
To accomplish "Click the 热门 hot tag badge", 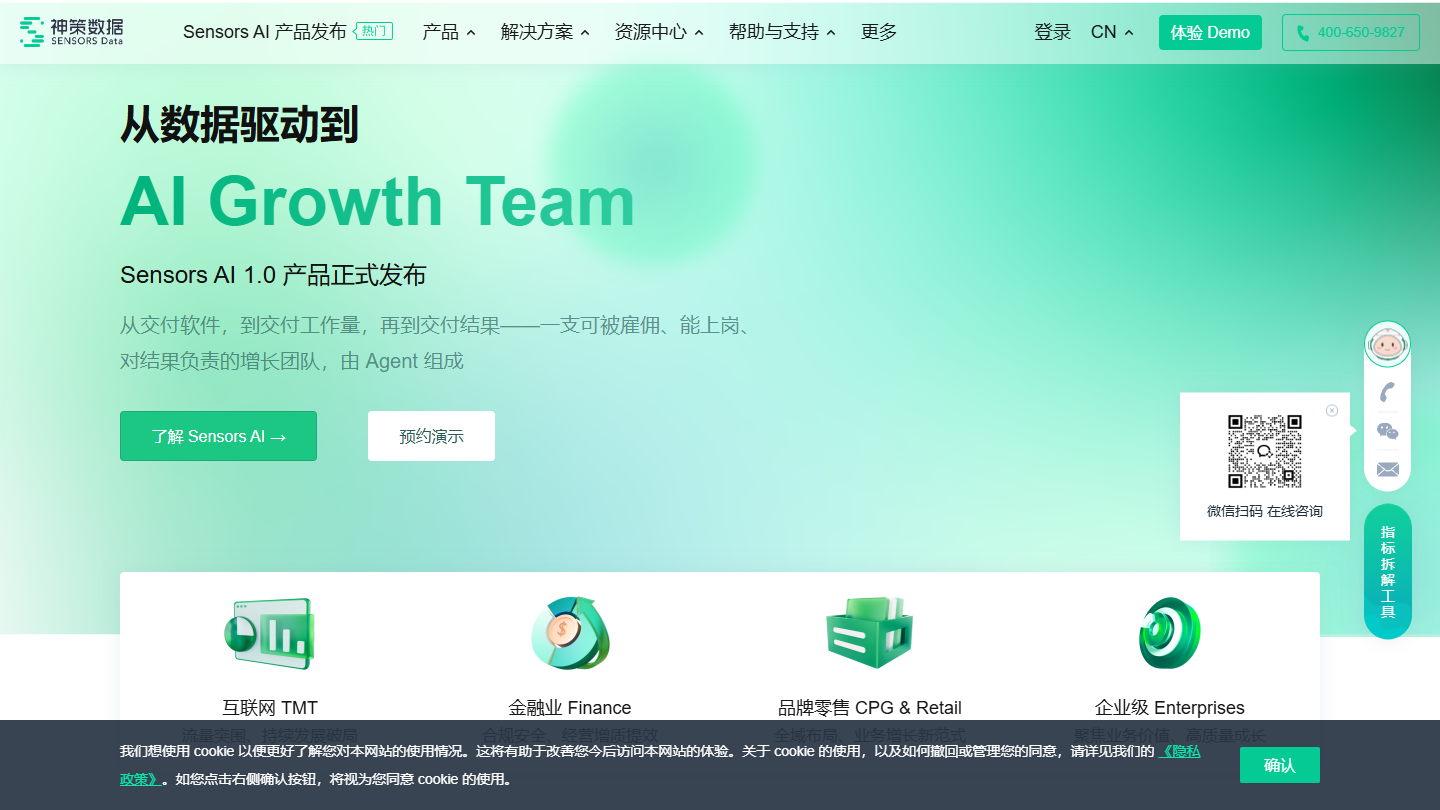I will [x=374, y=32].
